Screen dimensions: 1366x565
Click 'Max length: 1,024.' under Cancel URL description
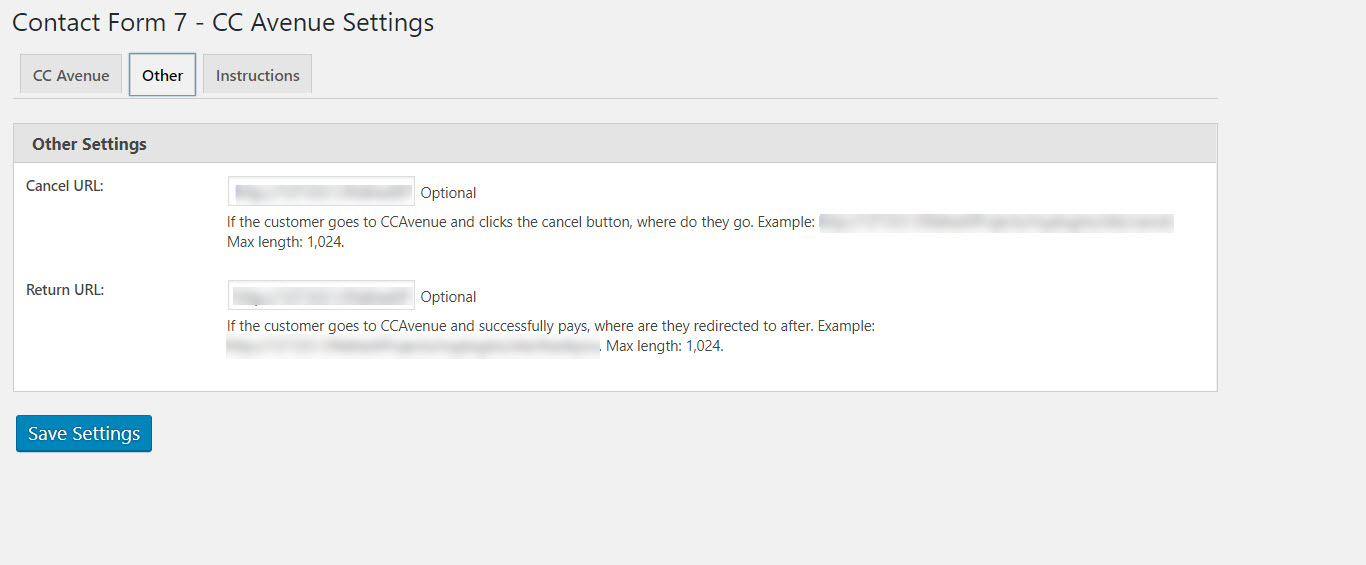(286, 242)
